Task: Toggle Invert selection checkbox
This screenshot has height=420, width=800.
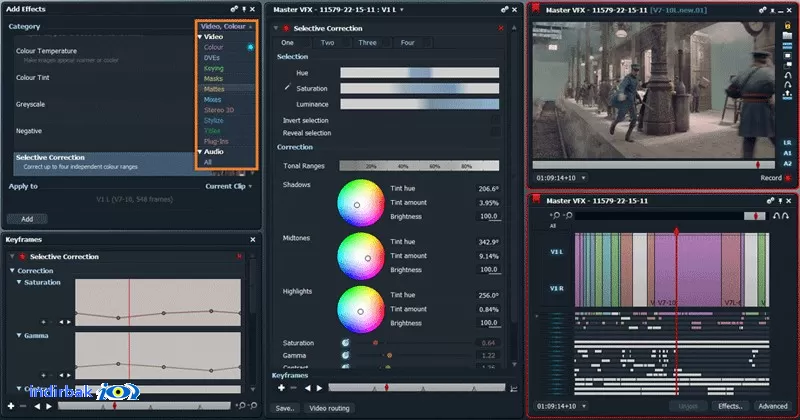Action: pos(495,120)
